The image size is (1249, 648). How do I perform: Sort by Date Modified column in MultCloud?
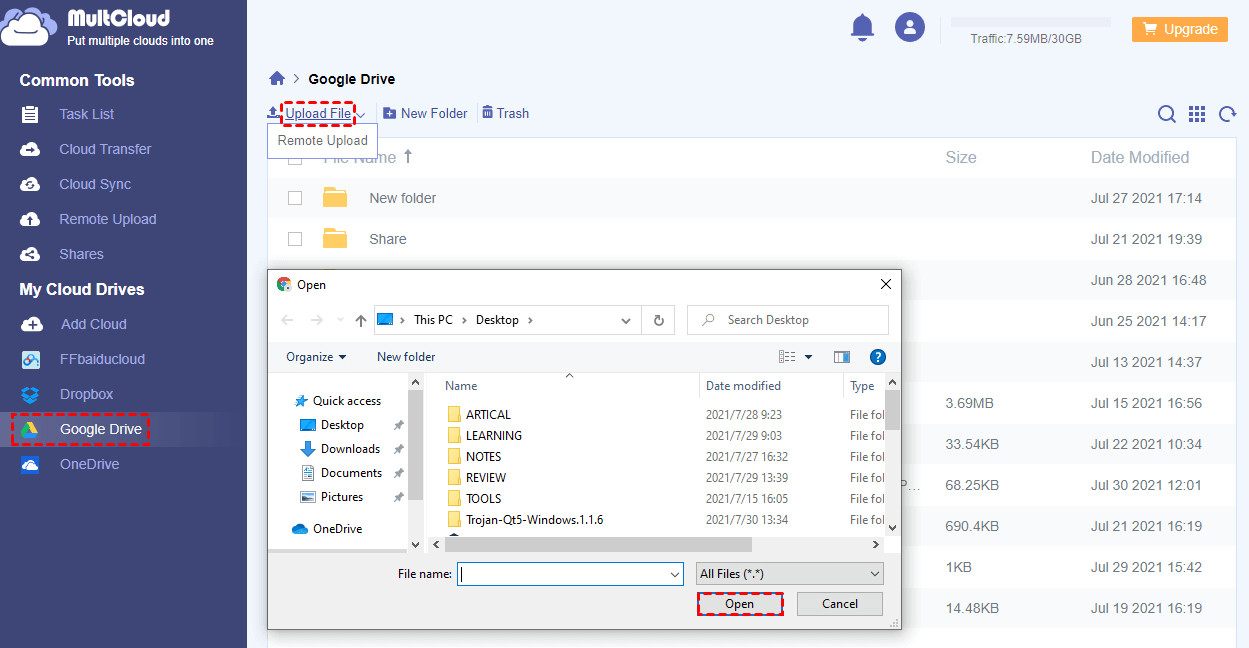(x=1139, y=157)
